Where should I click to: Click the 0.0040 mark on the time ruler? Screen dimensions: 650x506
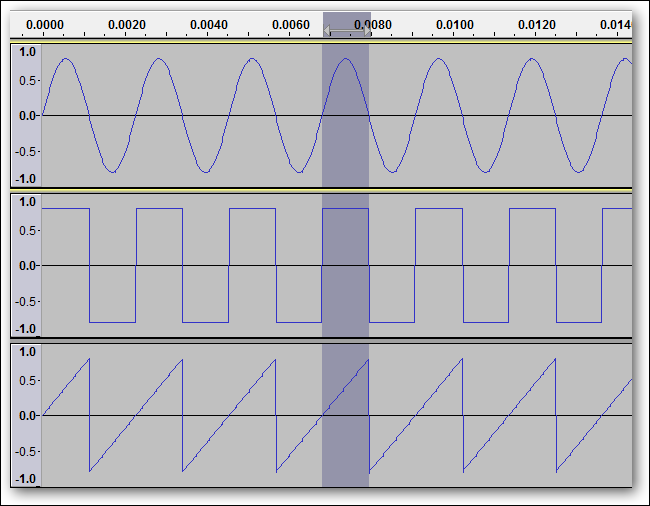(x=209, y=25)
